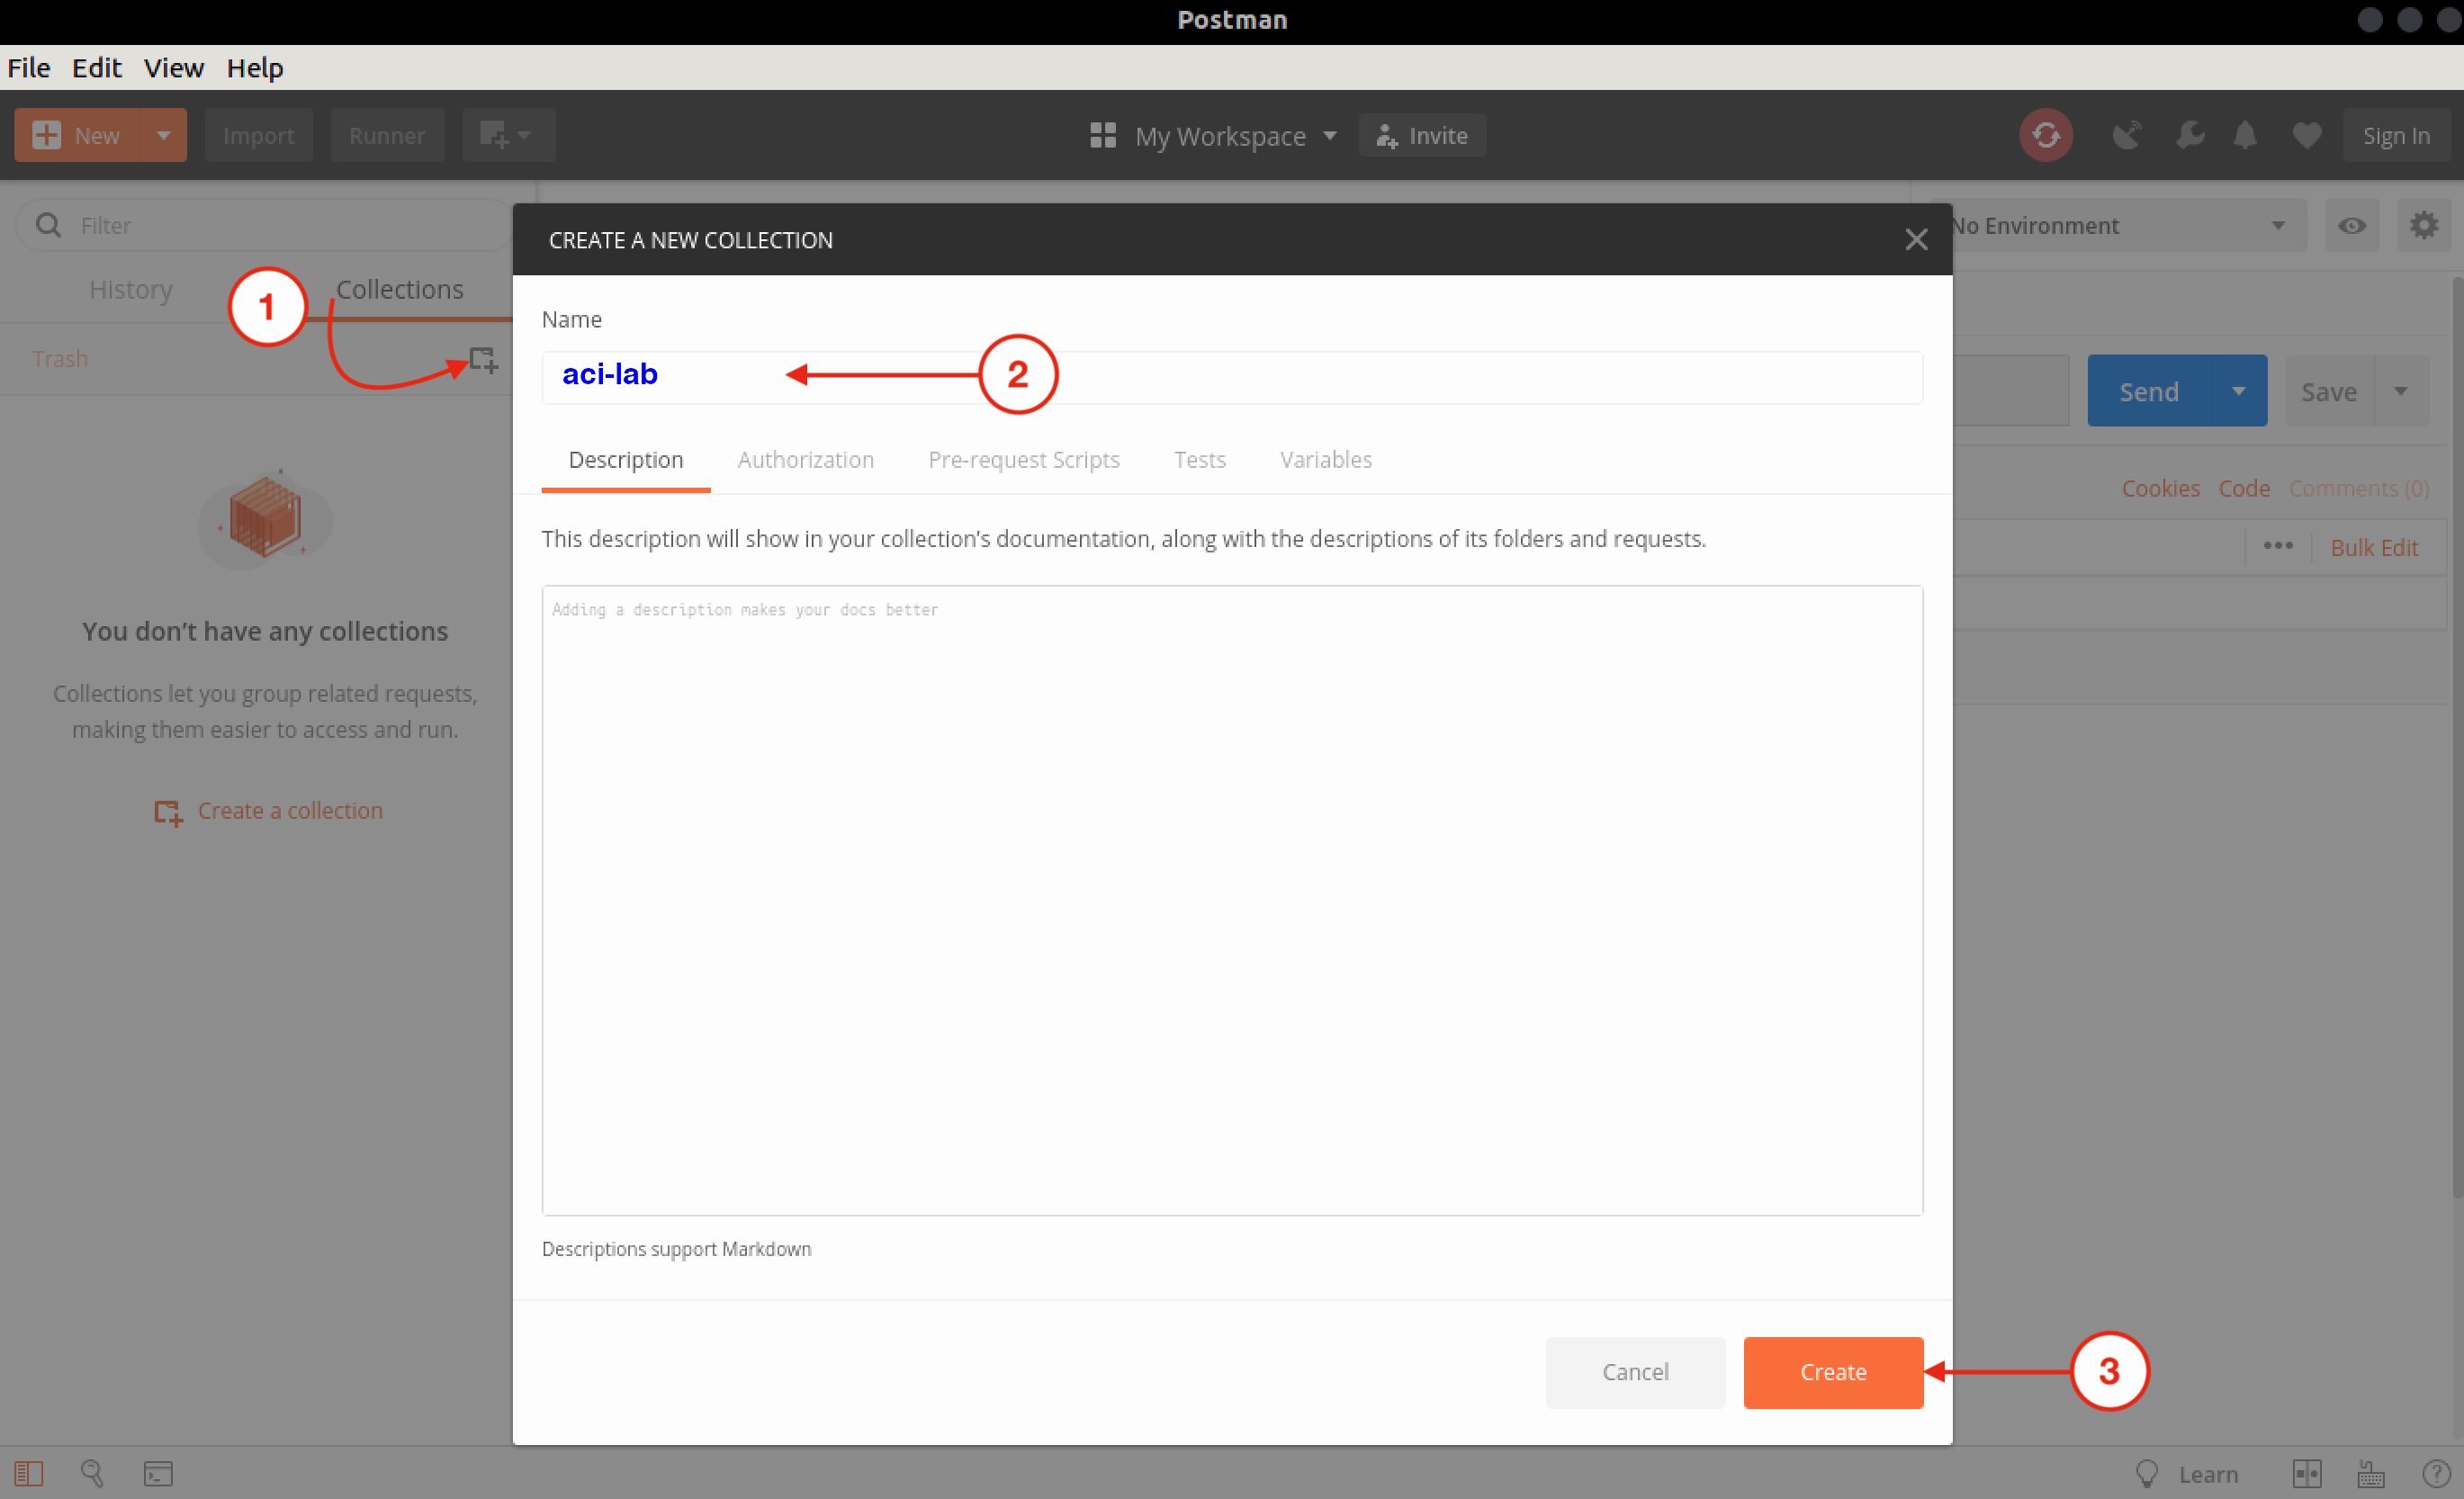This screenshot has width=2464, height=1499.
Task: Click the Cancel button in dialog
Action: [1634, 1372]
